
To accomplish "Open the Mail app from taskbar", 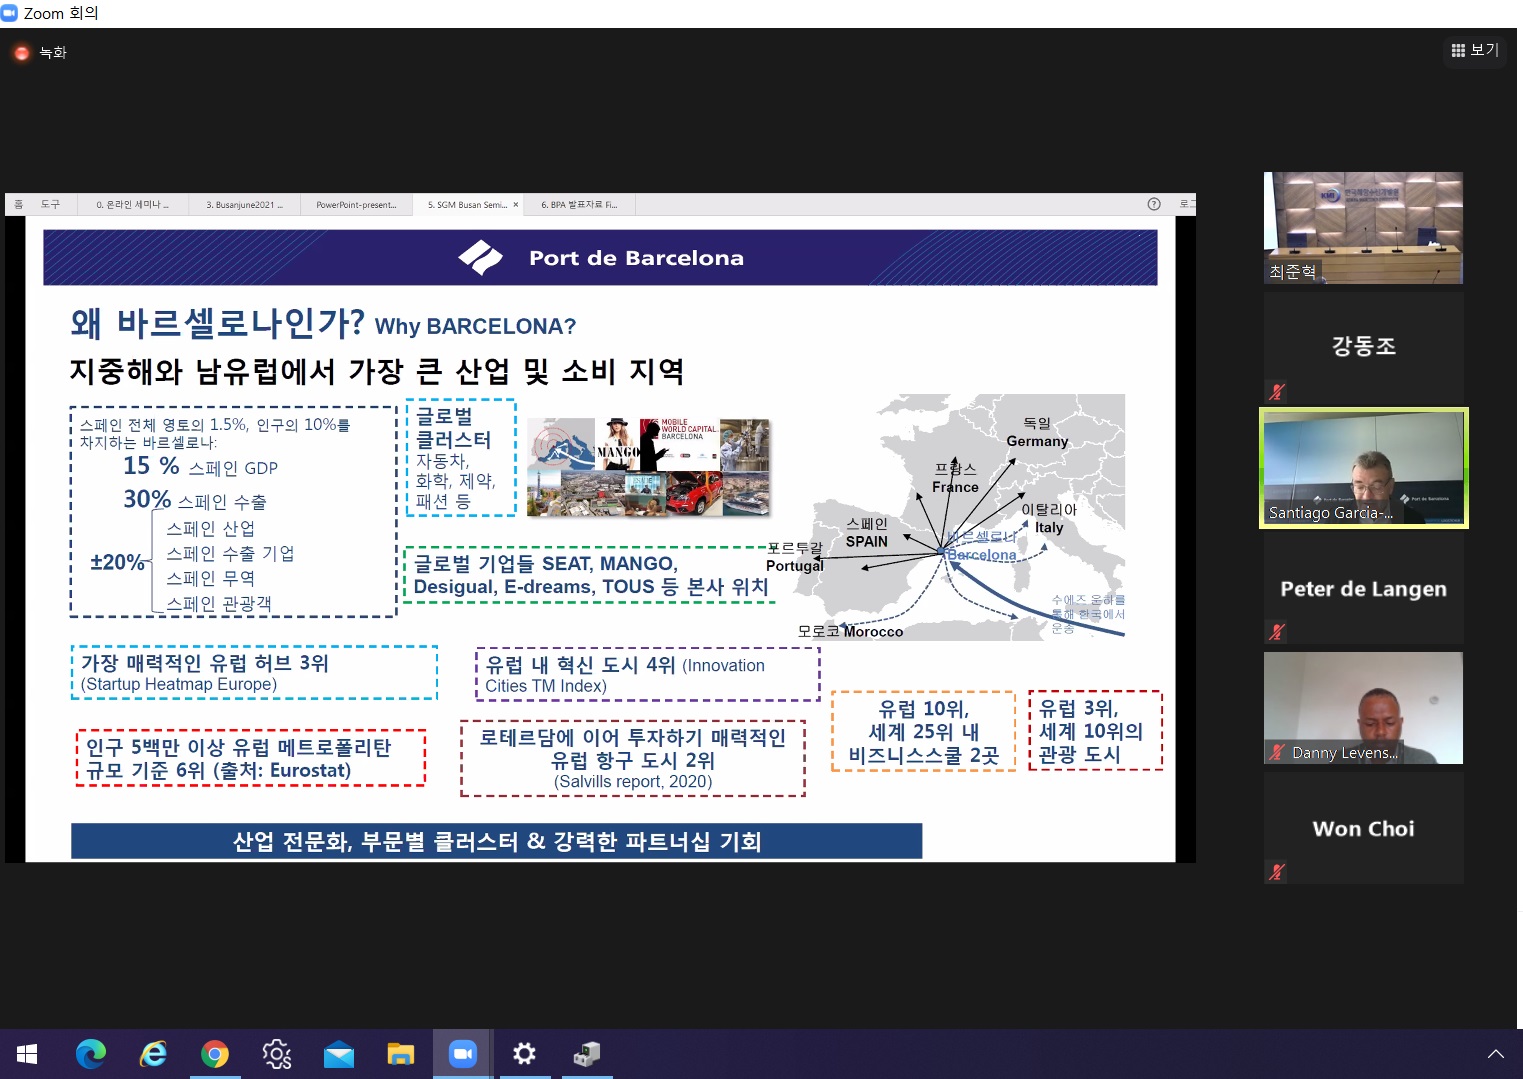I will pos(339,1054).
